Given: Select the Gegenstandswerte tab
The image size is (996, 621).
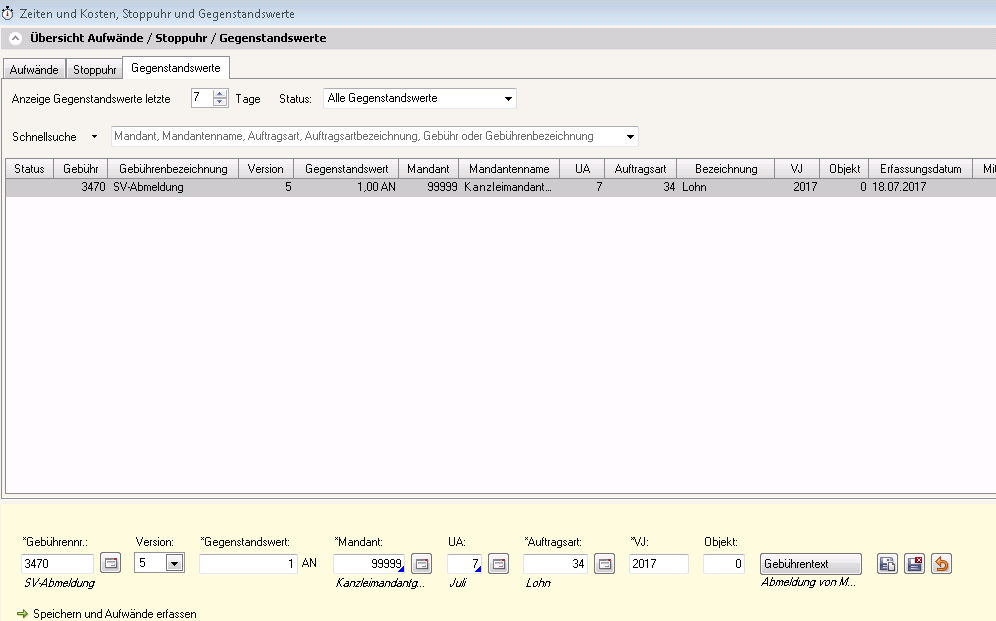Looking at the screenshot, I should pos(176,68).
